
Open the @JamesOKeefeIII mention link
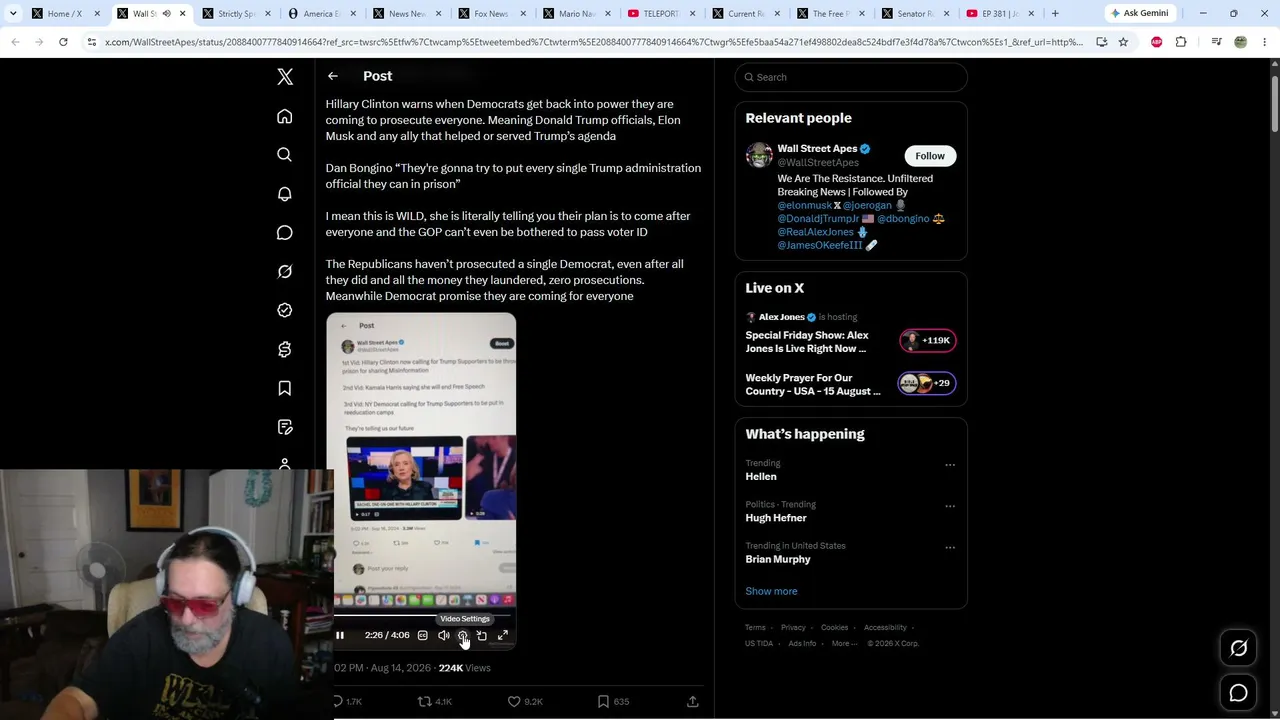pos(820,245)
